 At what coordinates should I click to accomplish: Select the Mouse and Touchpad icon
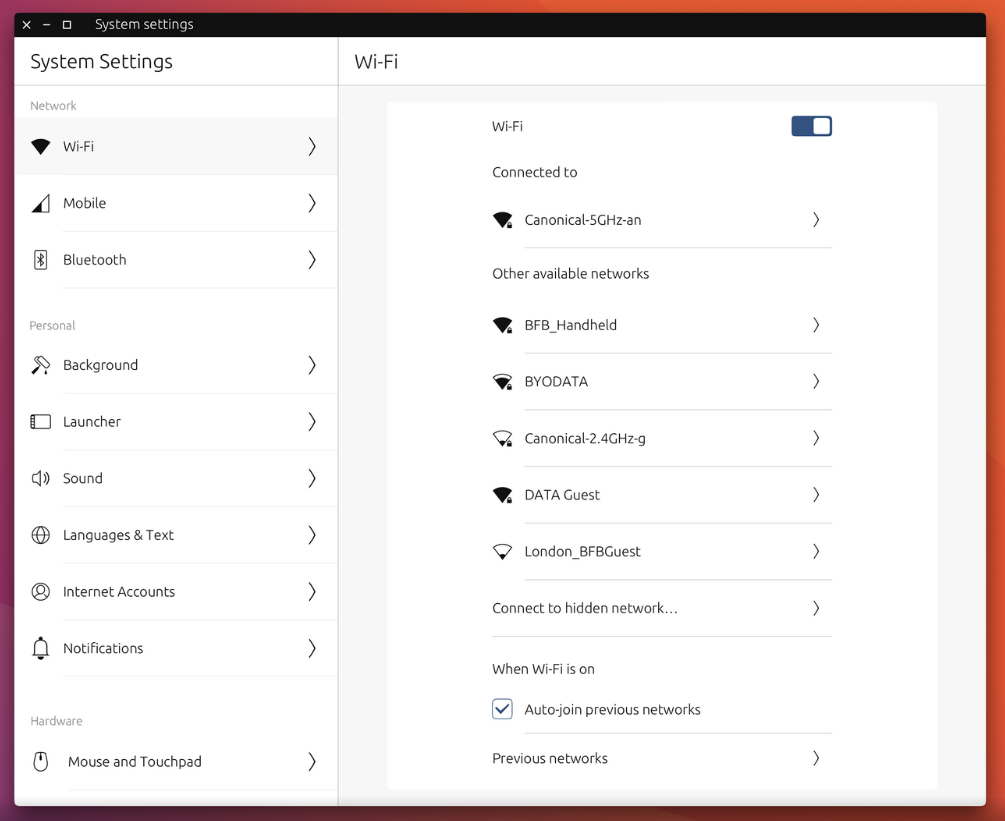(x=40, y=761)
